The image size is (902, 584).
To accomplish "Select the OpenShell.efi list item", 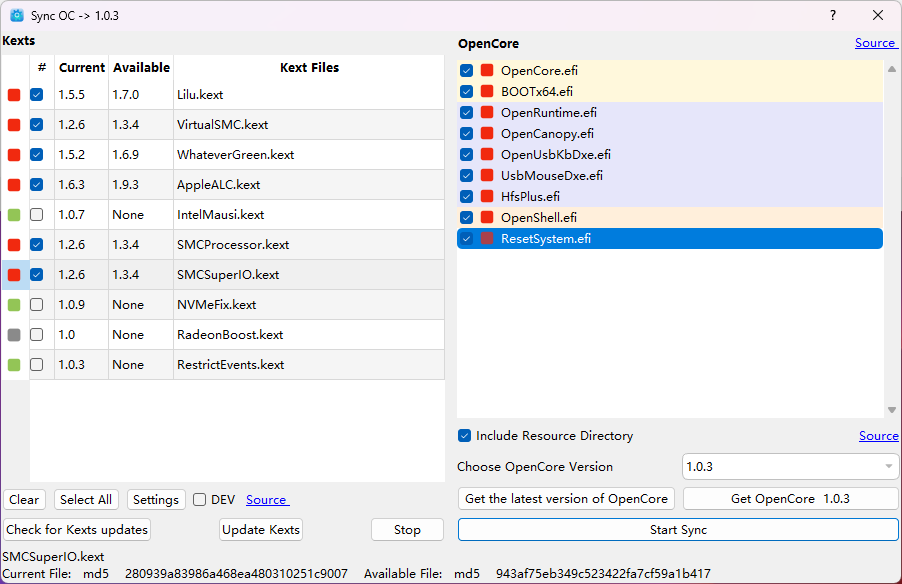I will coord(539,218).
